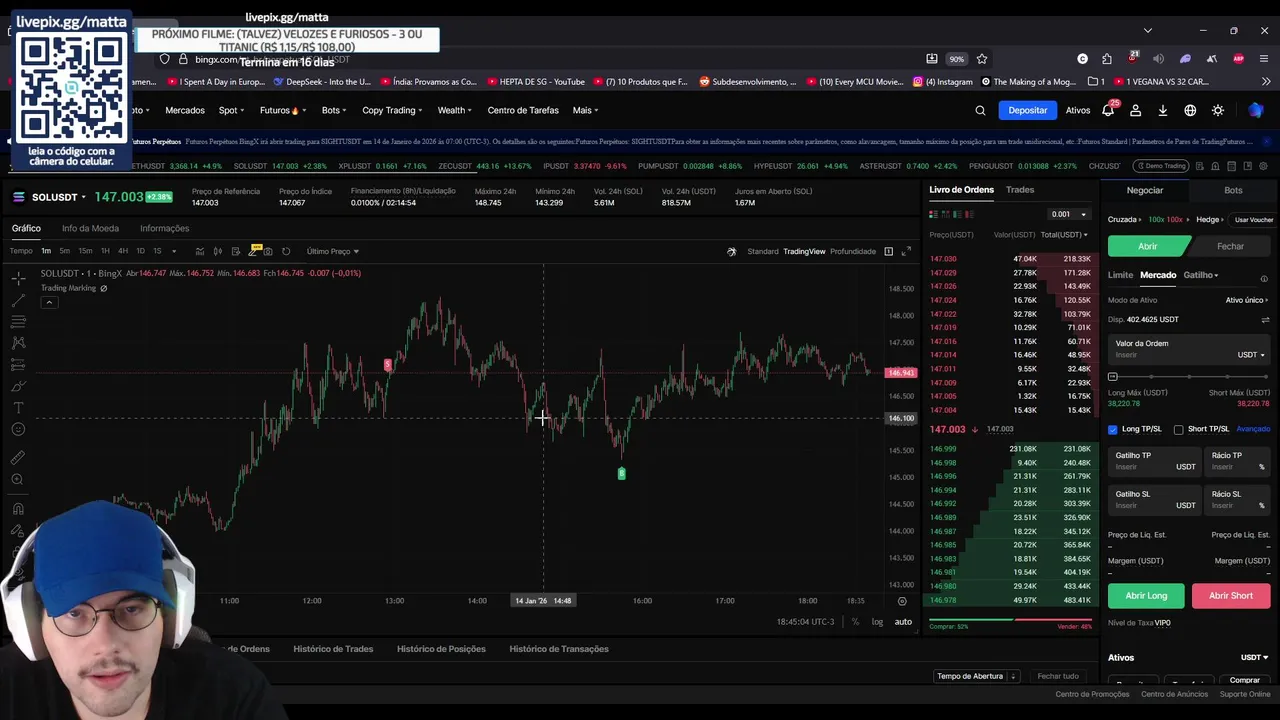Click the transfer arrows icon beside Disp. balance

[x=1265, y=320]
